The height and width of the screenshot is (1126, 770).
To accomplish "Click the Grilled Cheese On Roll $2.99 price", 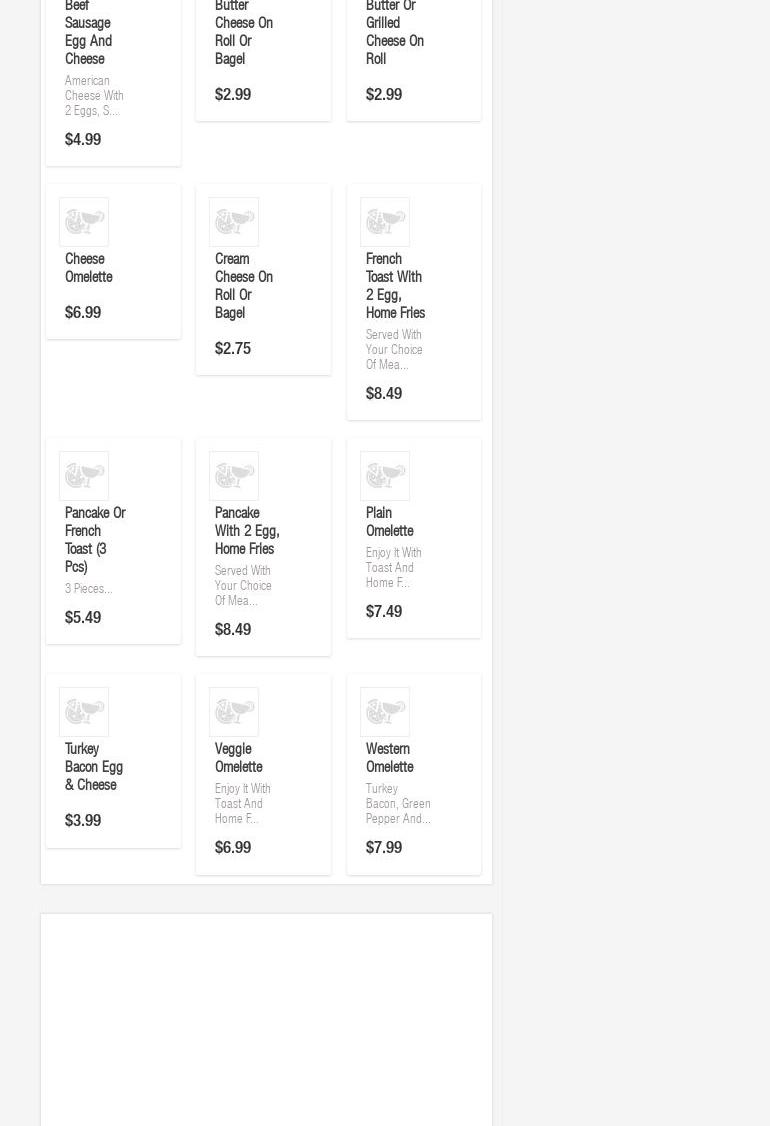I will coord(384,95).
